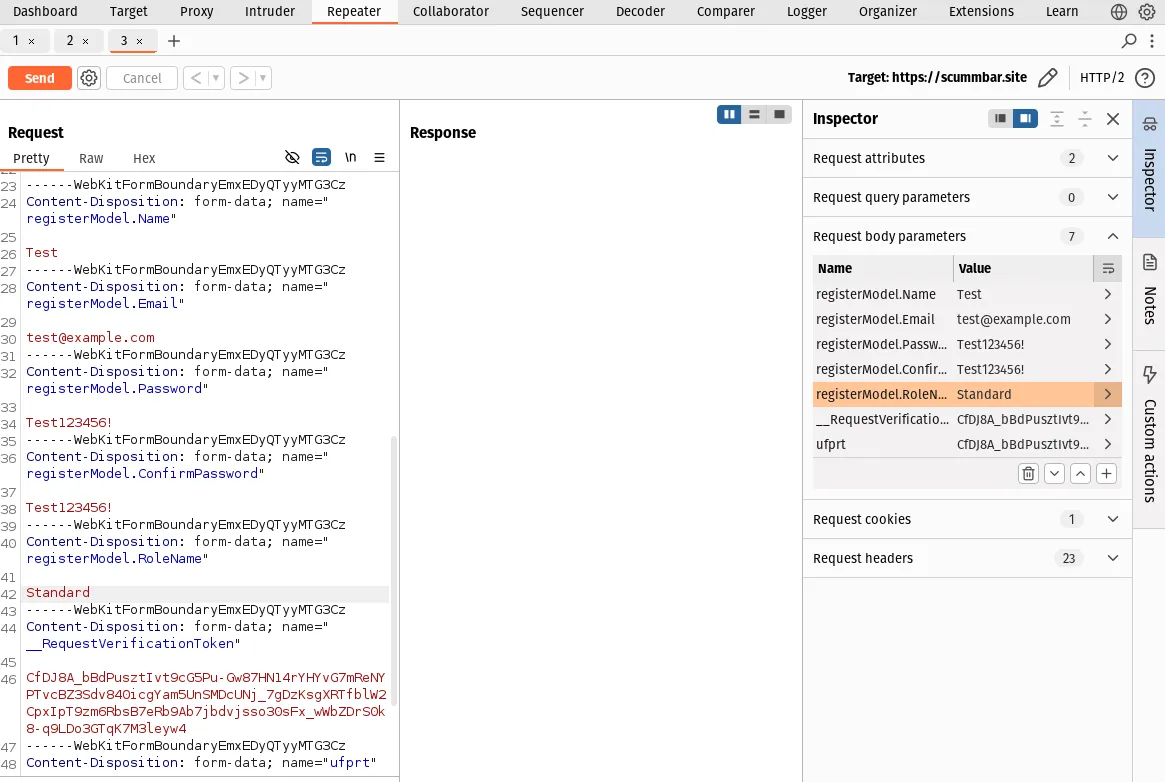1165x782 pixels.
Task: Open history forward dropdown arrow
Action: 262,78
